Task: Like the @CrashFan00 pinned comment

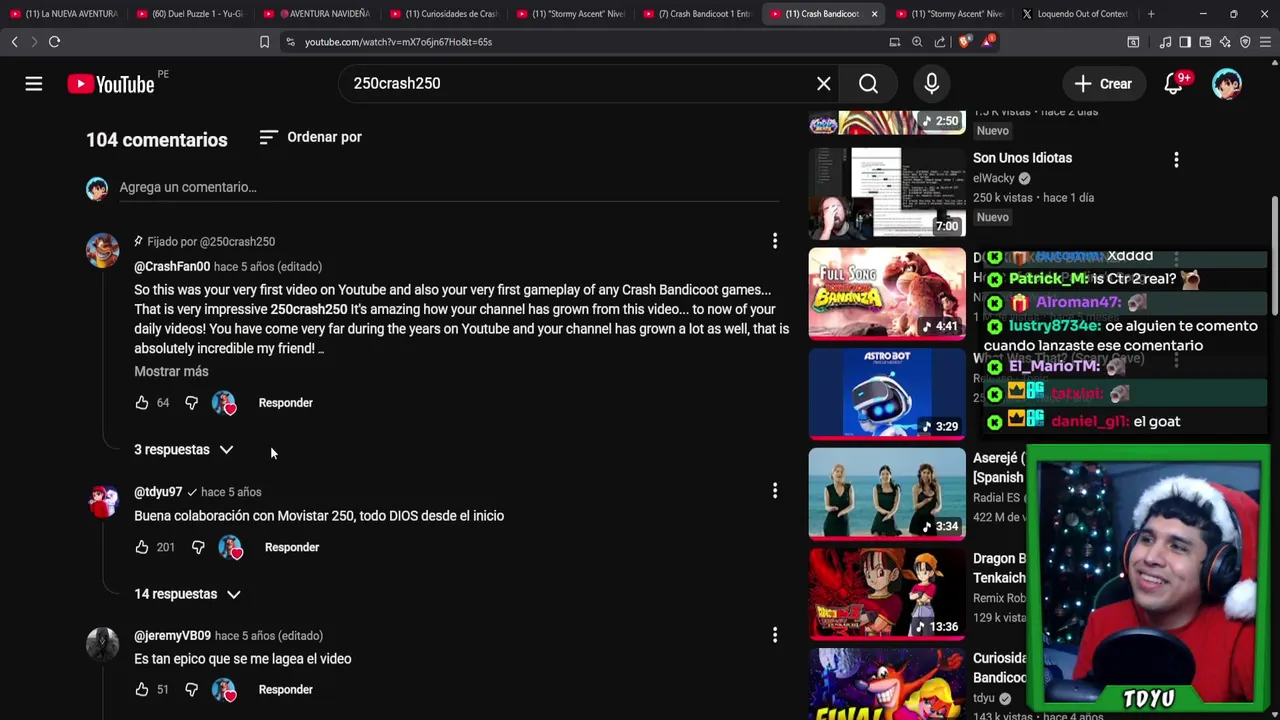Action: point(142,403)
